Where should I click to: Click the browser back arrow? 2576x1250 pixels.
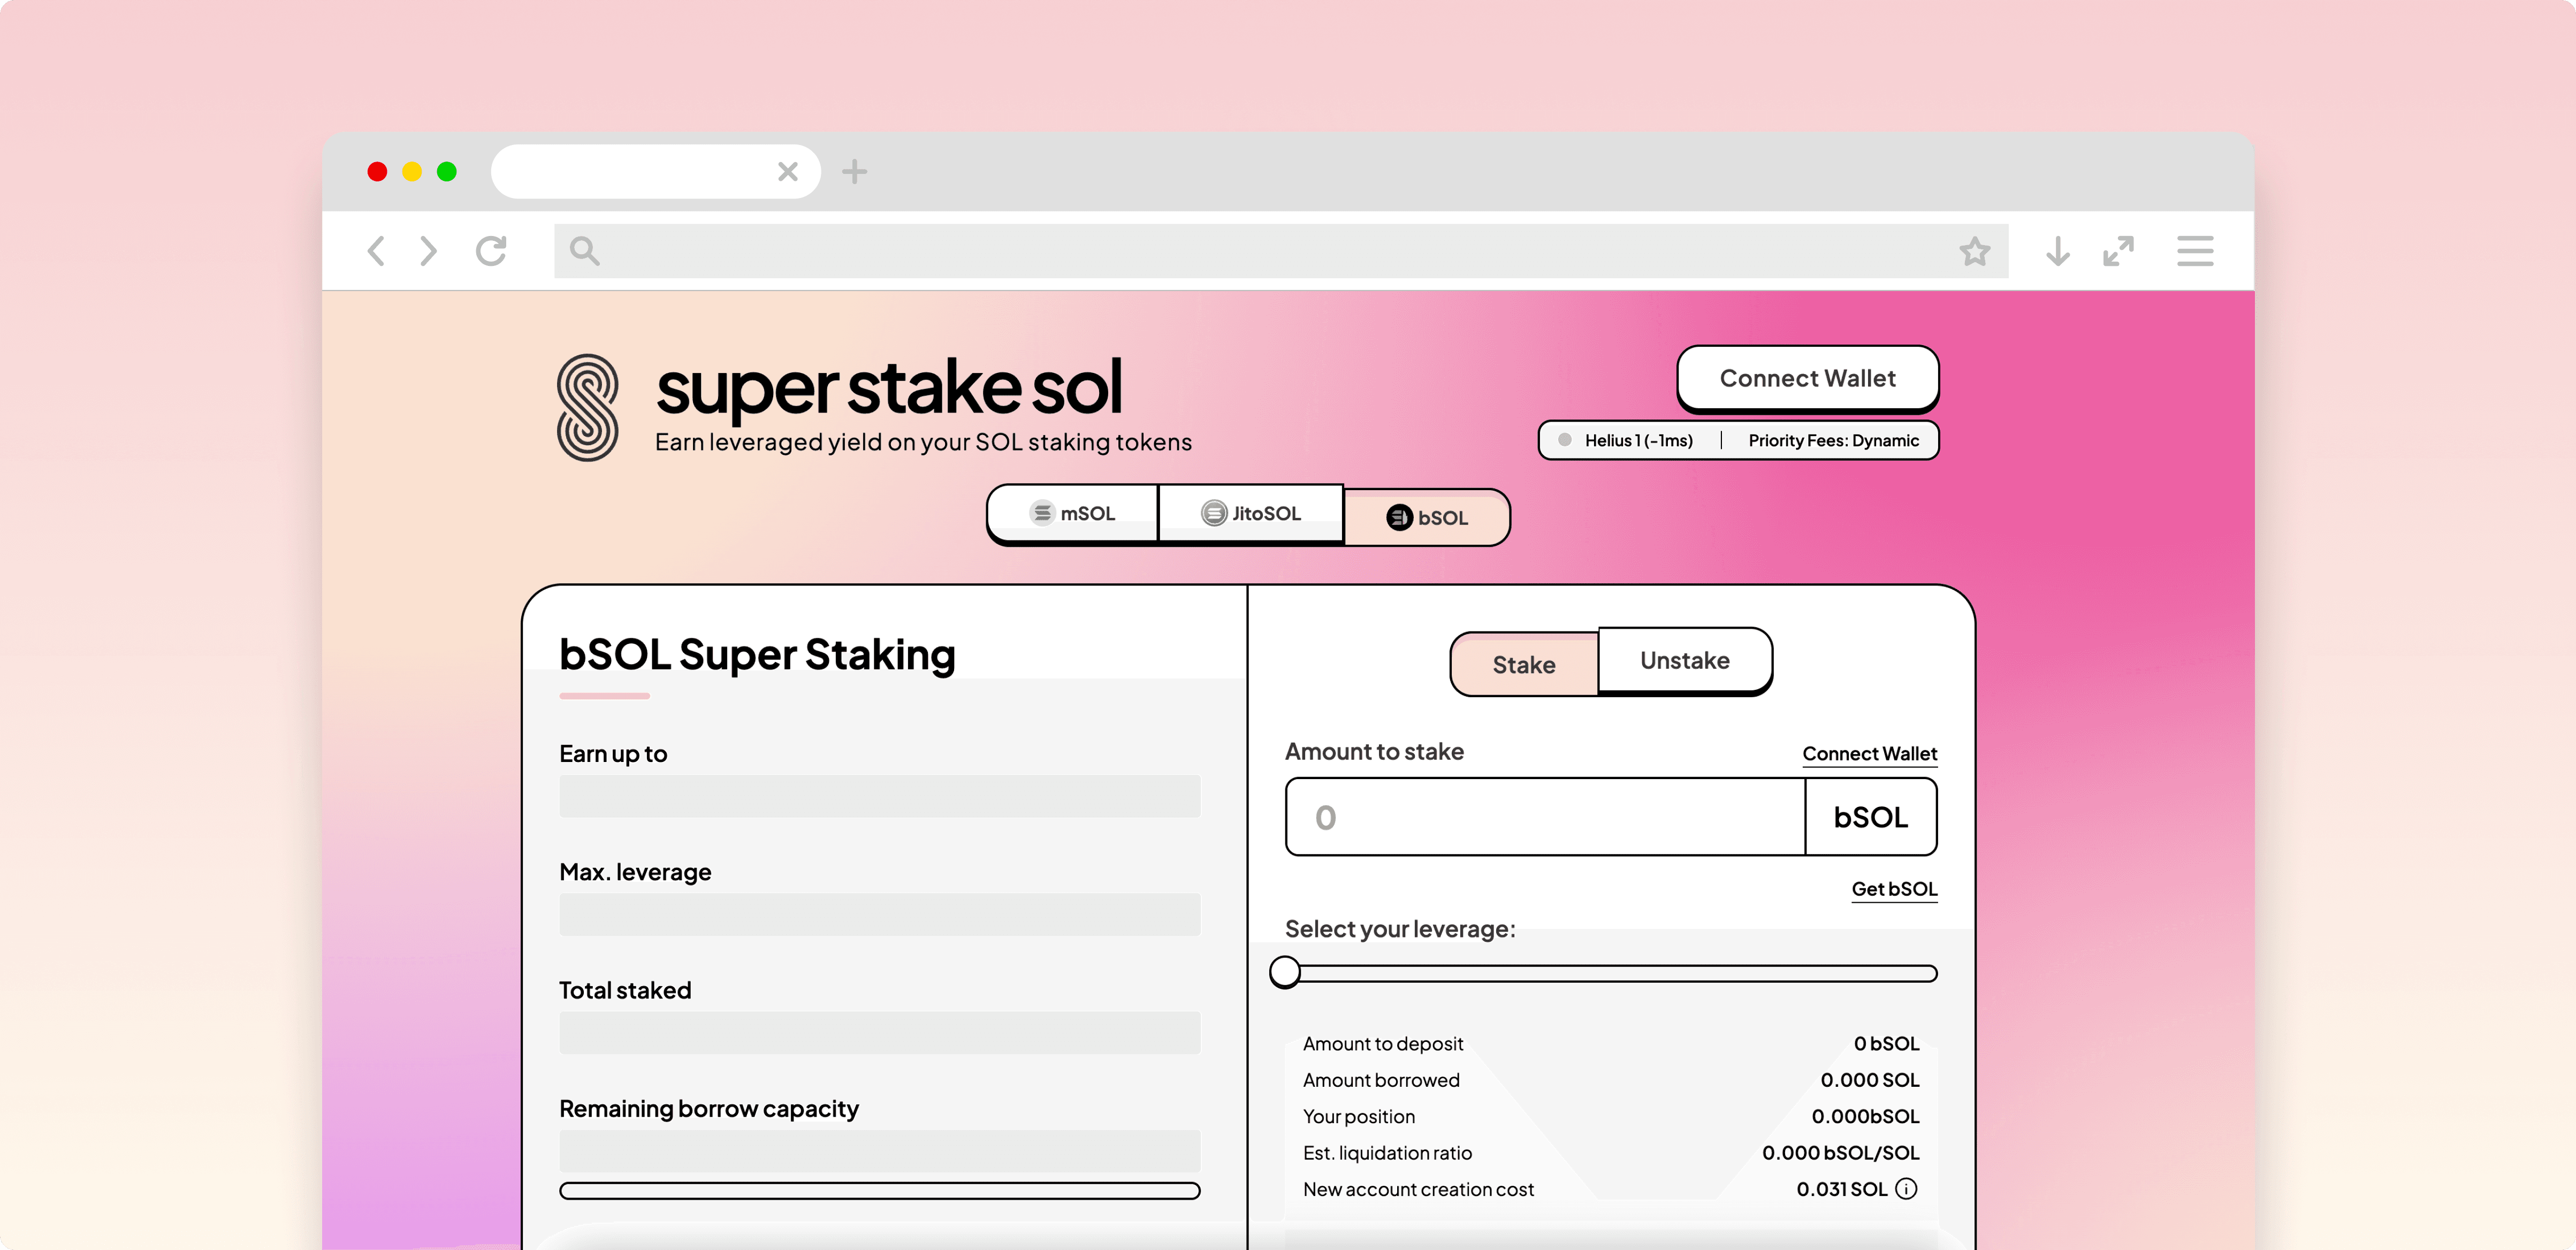pos(377,250)
